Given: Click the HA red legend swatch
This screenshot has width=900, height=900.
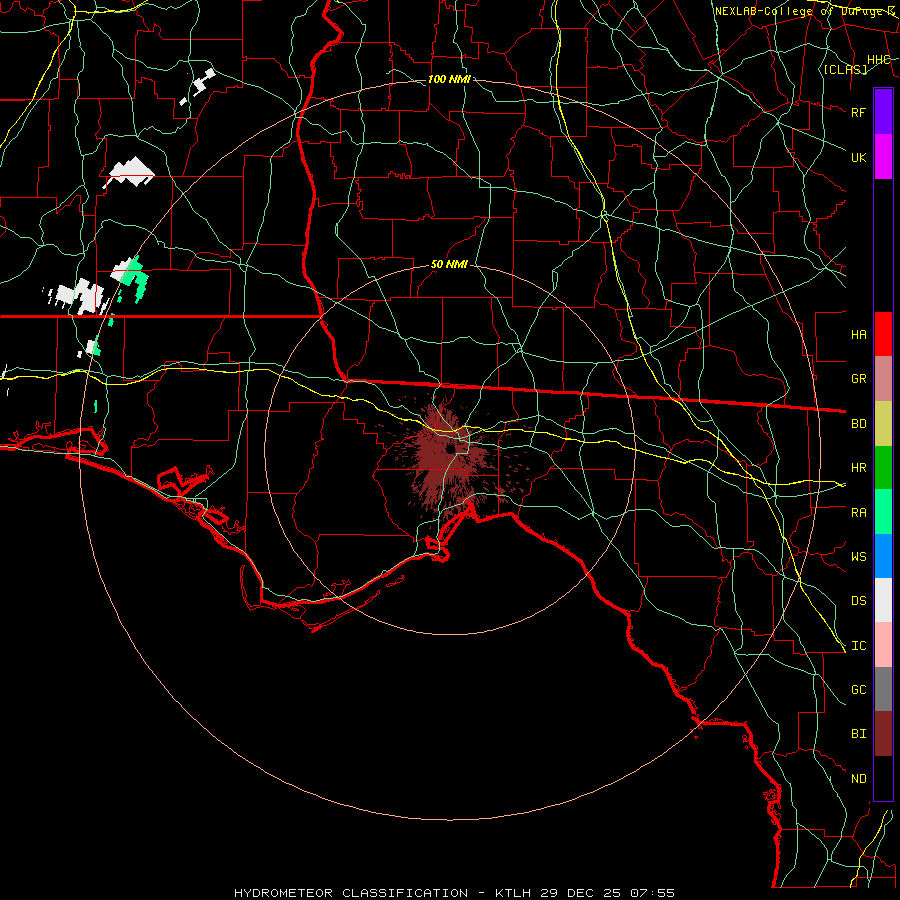Looking at the screenshot, I should 883,334.
